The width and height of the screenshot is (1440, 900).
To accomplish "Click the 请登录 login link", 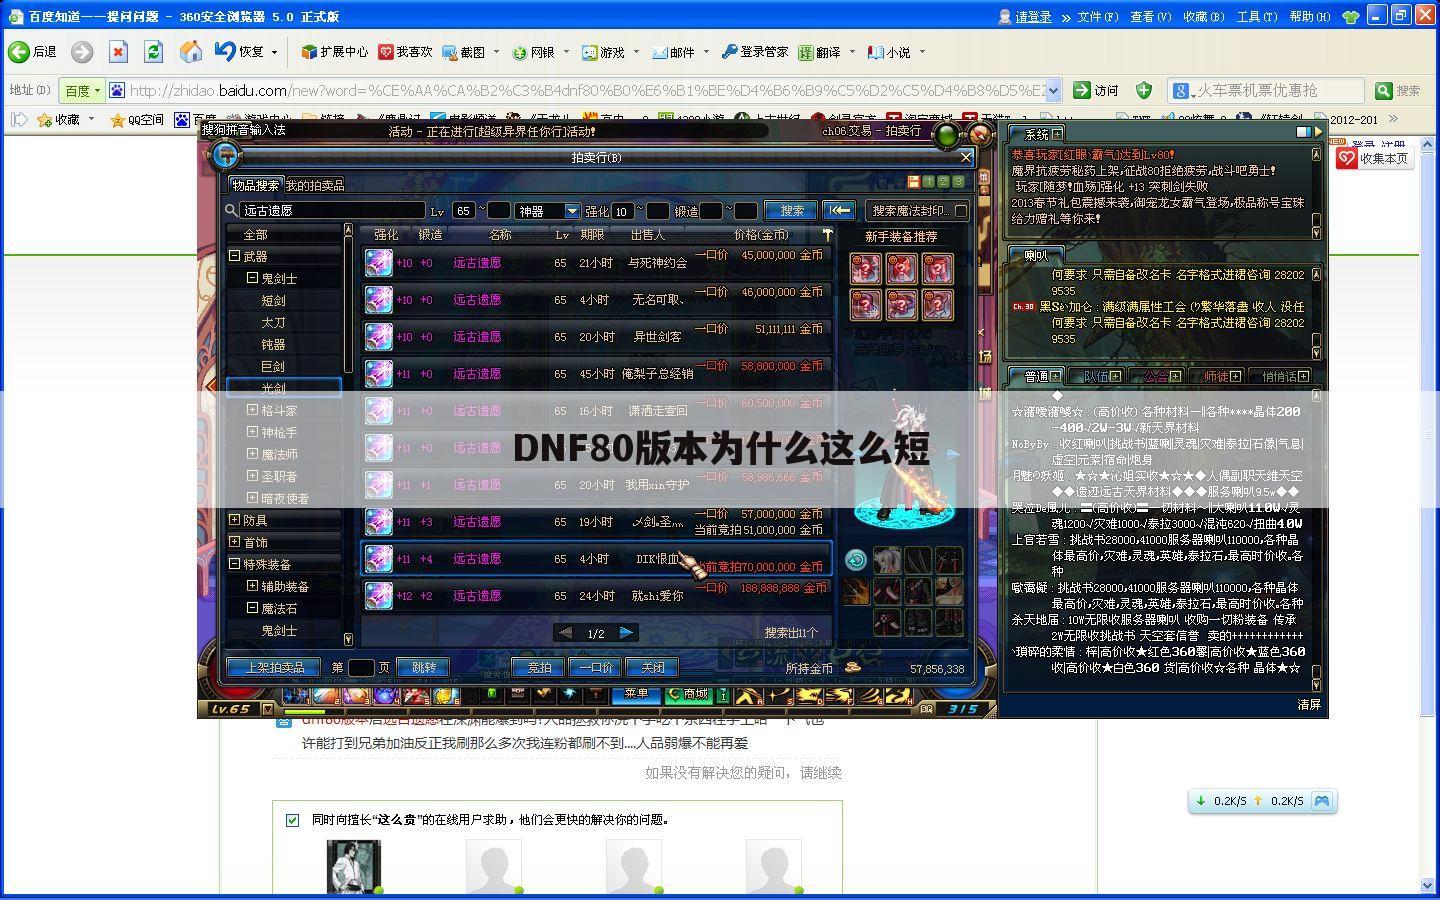I will coord(1033,16).
